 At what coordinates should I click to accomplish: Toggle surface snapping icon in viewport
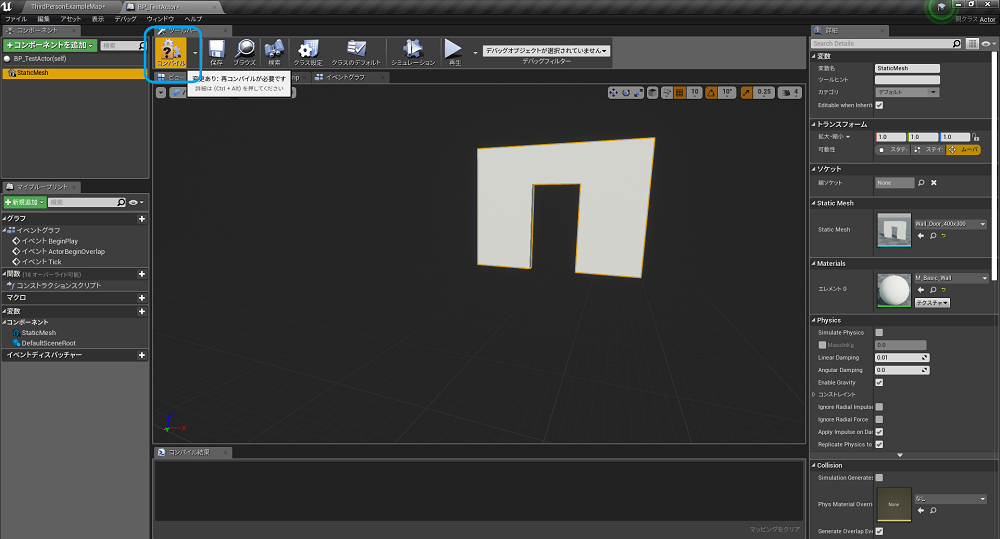[667, 92]
